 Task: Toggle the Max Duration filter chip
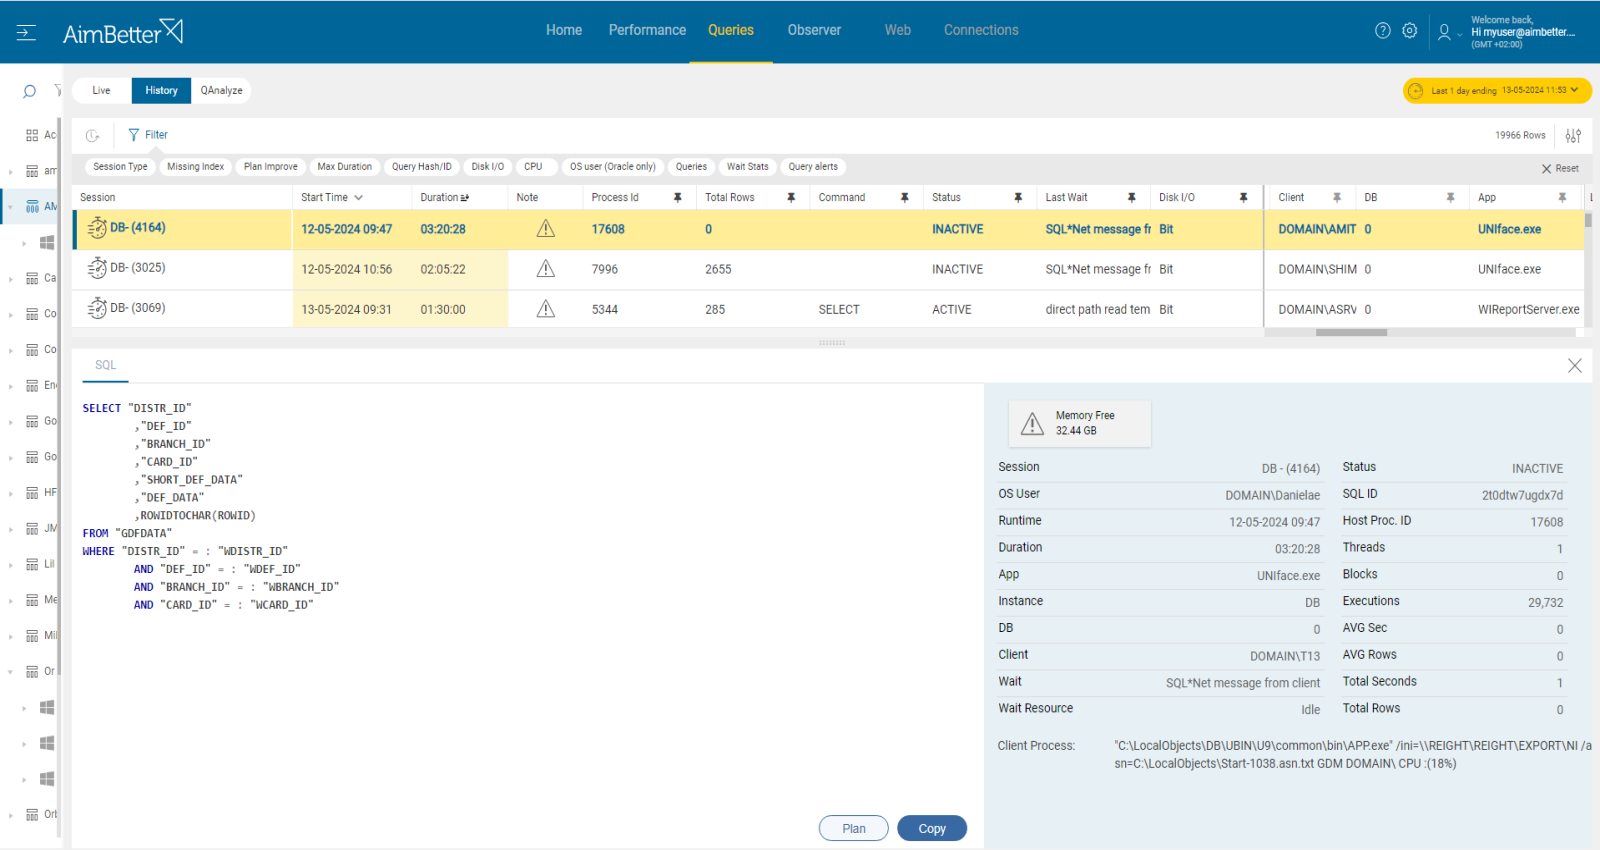345,167
